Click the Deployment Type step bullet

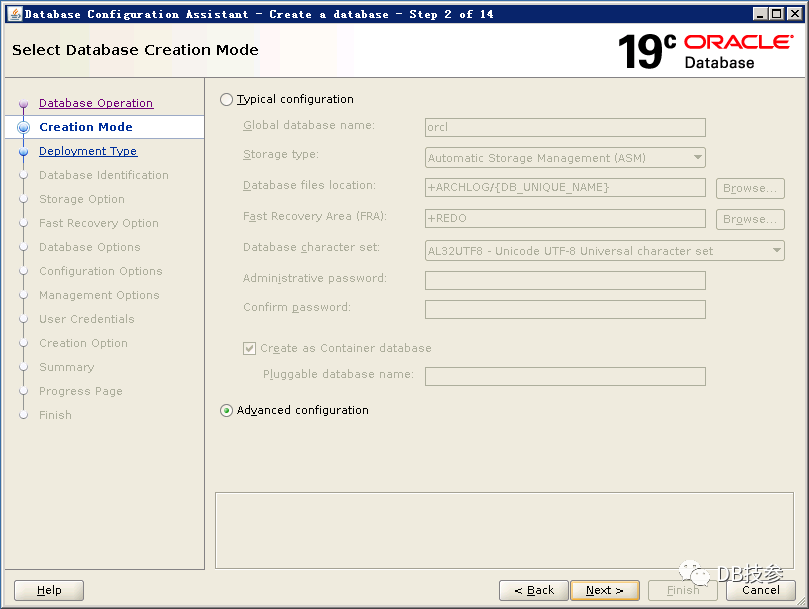(x=24, y=152)
